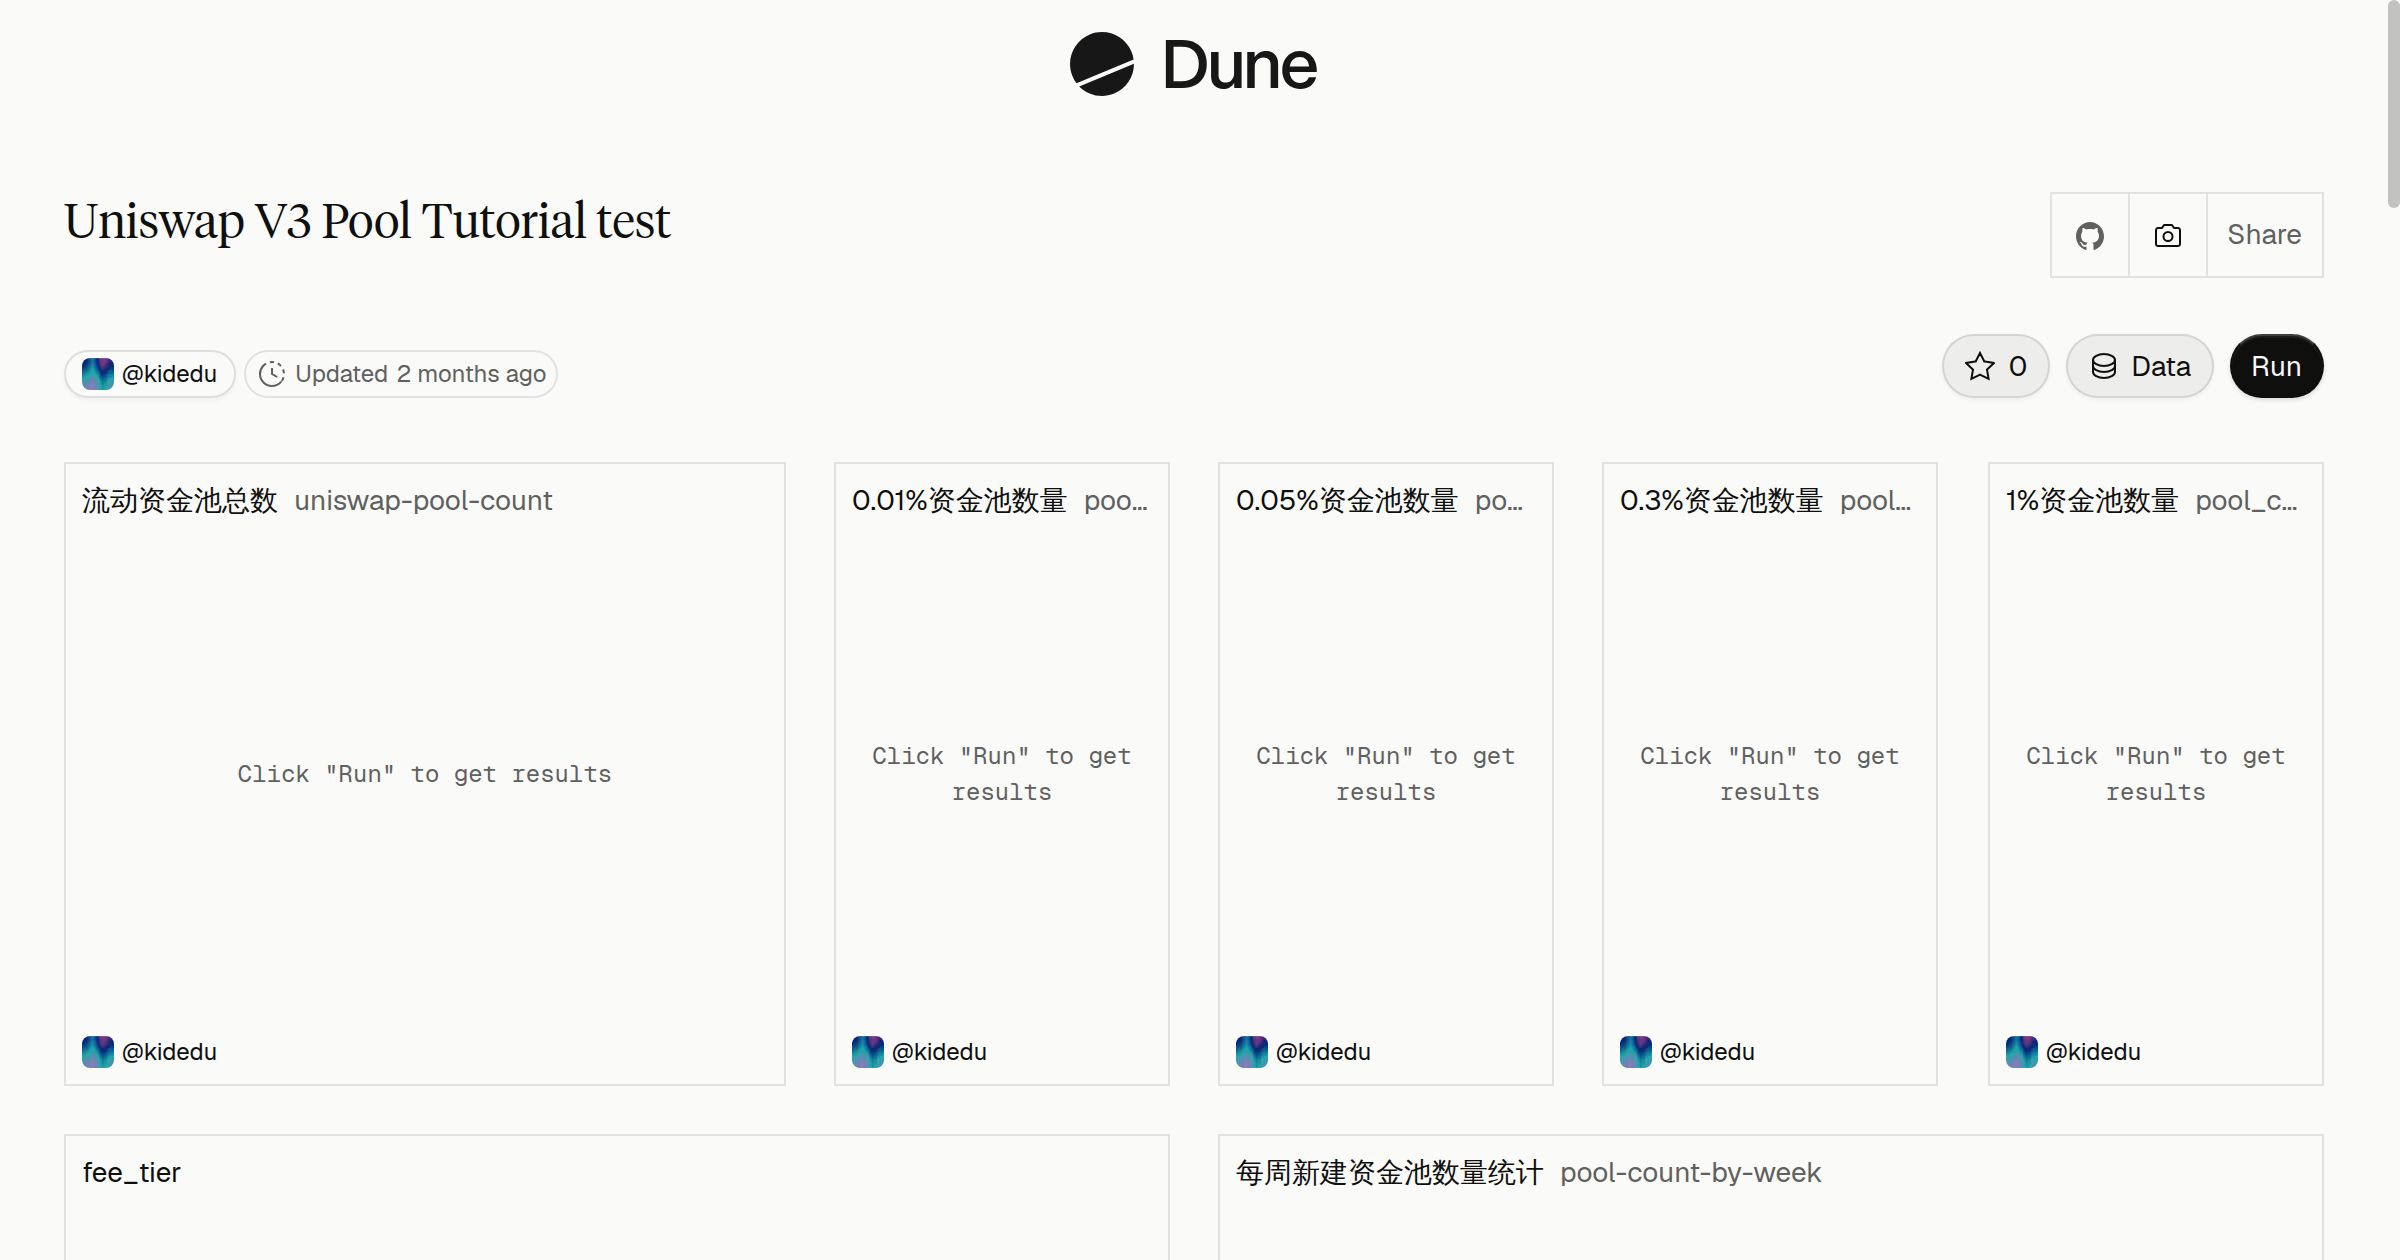Click the camera screenshot icon
This screenshot has width=2400, height=1260.
point(2167,235)
